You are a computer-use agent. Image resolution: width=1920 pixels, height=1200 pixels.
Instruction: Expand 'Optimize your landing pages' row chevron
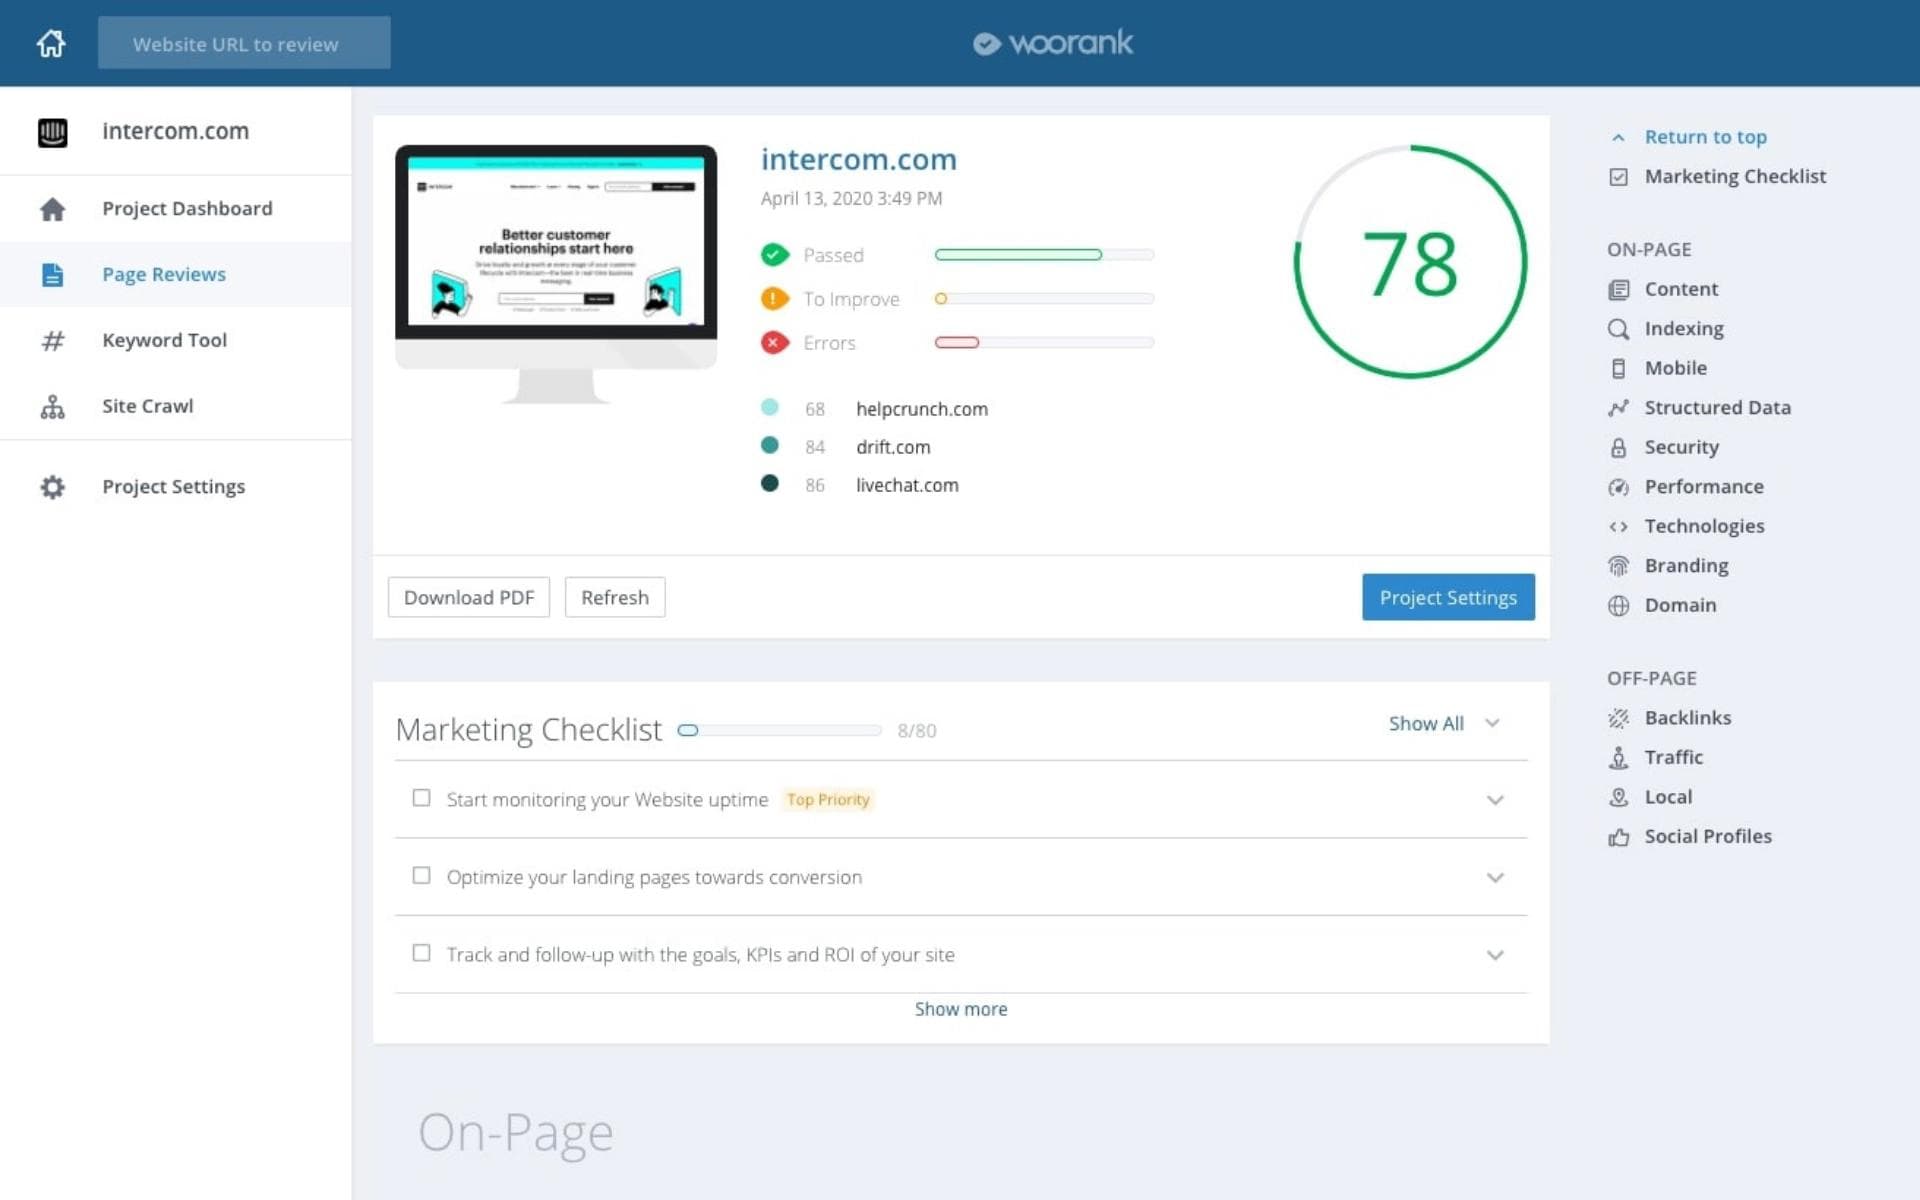click(1495, 878)
